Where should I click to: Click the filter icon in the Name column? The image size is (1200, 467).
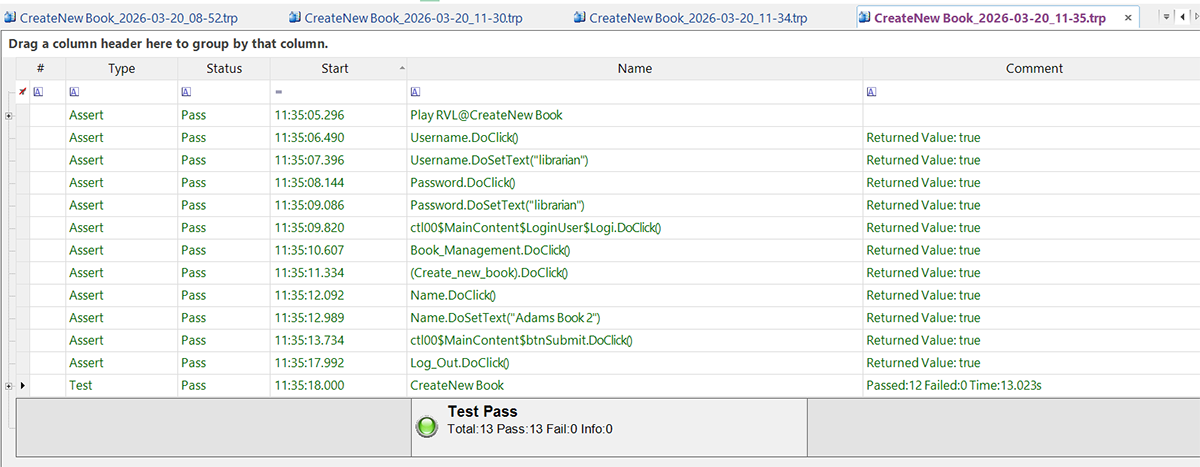tap(415, 92)
